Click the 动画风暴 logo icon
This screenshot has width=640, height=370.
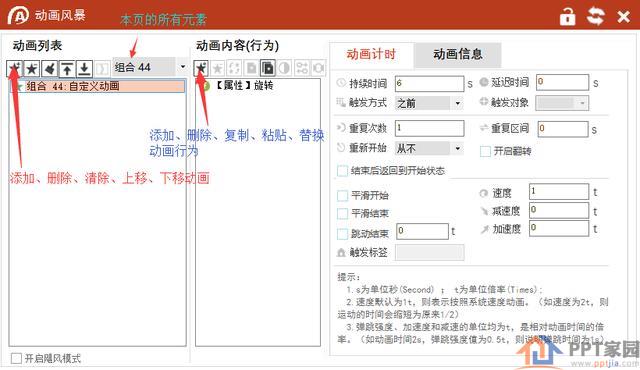(18, 16)
